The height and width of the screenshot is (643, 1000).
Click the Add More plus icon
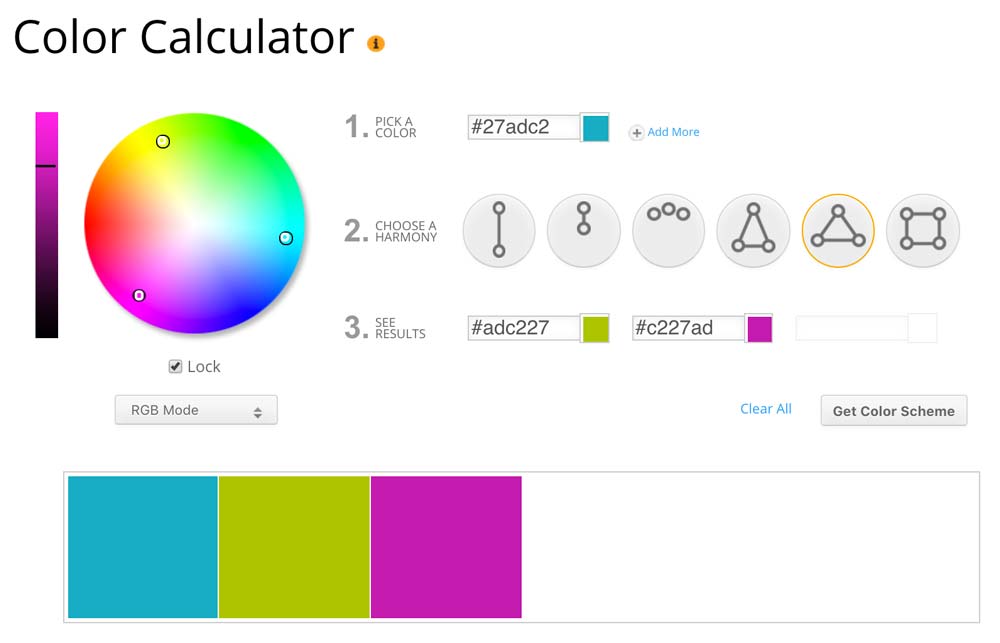point(637,132)
